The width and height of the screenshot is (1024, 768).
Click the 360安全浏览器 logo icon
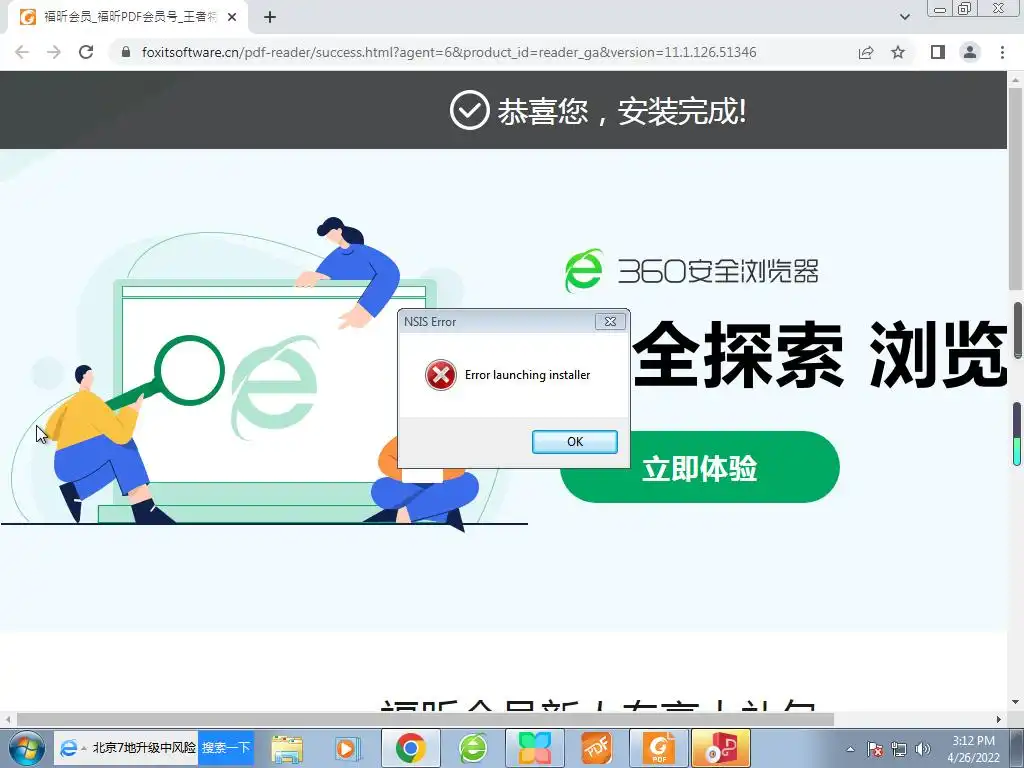coord(584,270)
